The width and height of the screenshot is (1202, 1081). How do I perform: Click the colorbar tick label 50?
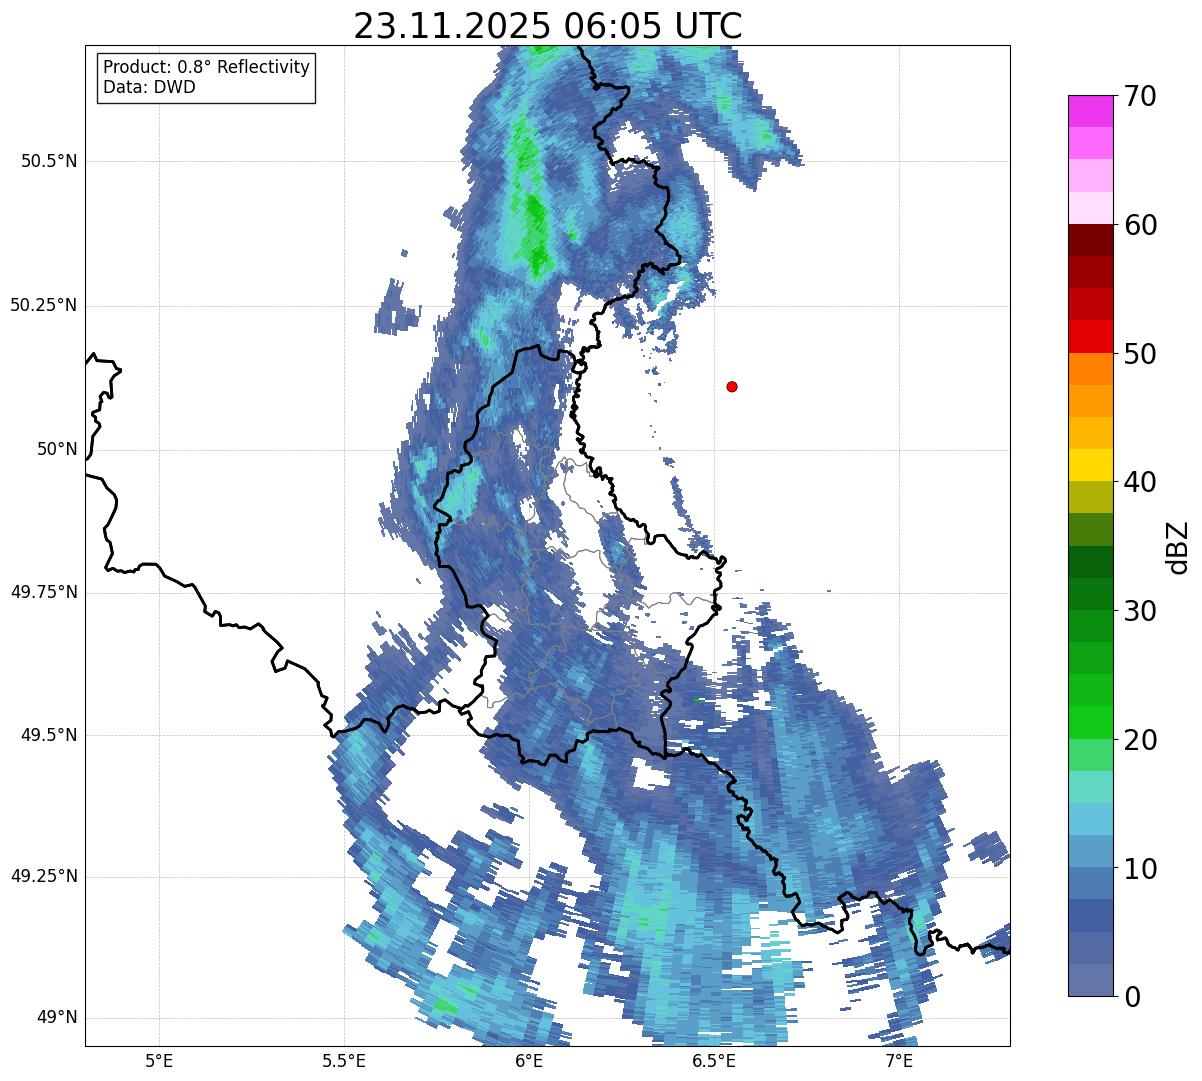[x=1140, y=354]
